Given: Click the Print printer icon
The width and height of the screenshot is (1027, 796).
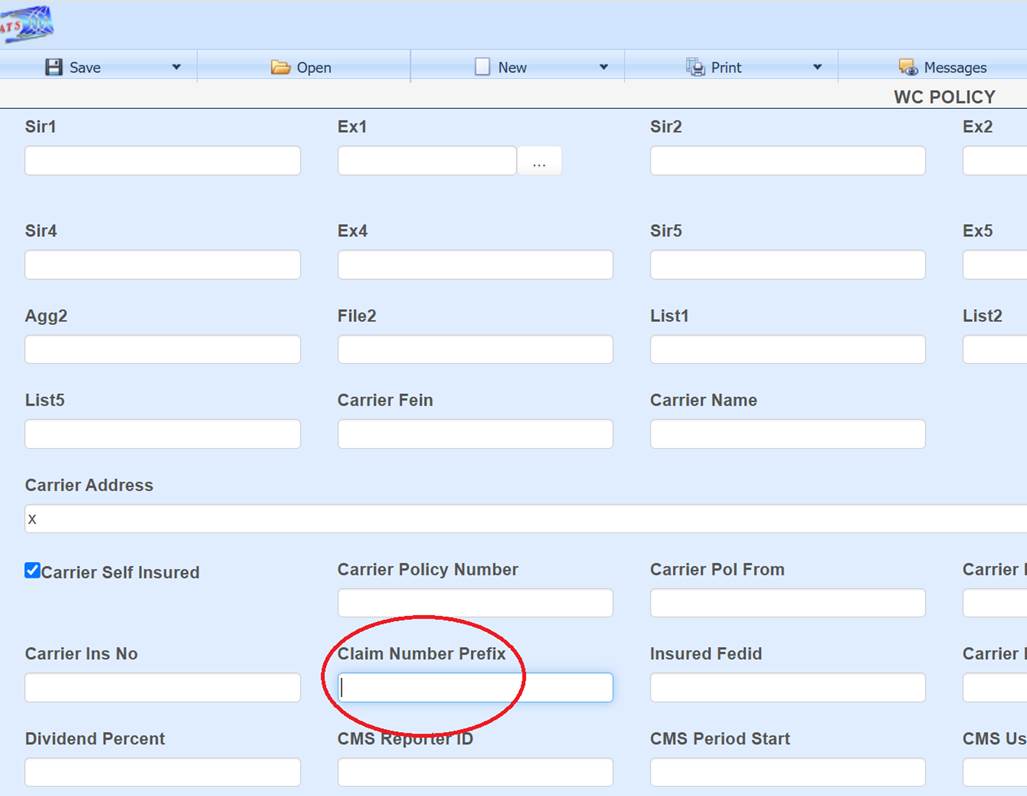Looking at the screenshot, I should (695, 67).
